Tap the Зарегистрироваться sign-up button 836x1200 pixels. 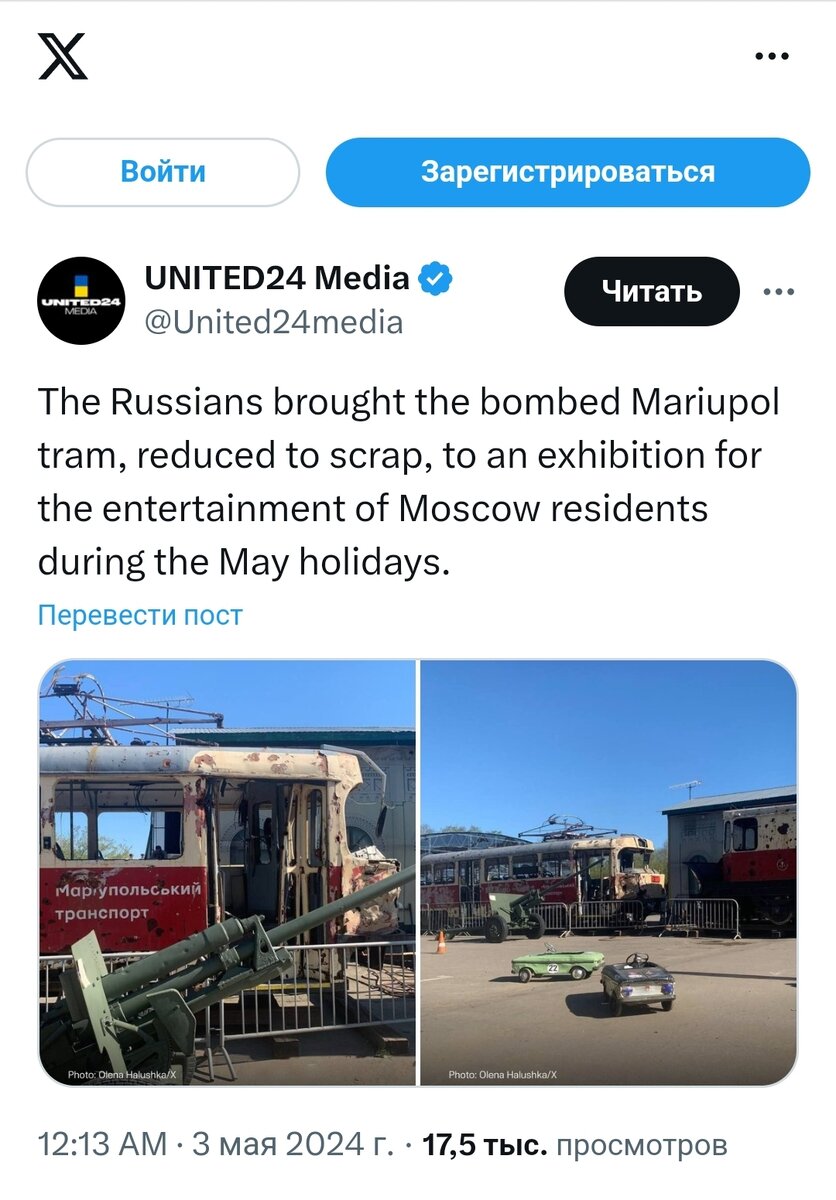[568, 172]
